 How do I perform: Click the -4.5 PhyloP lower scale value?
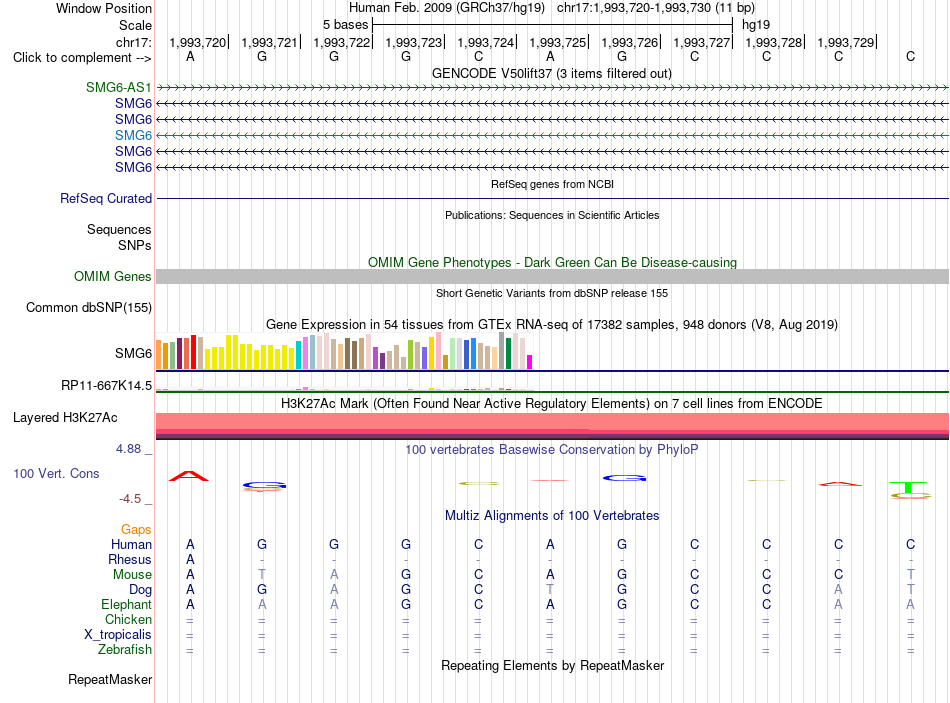click(x=130, y=499)
